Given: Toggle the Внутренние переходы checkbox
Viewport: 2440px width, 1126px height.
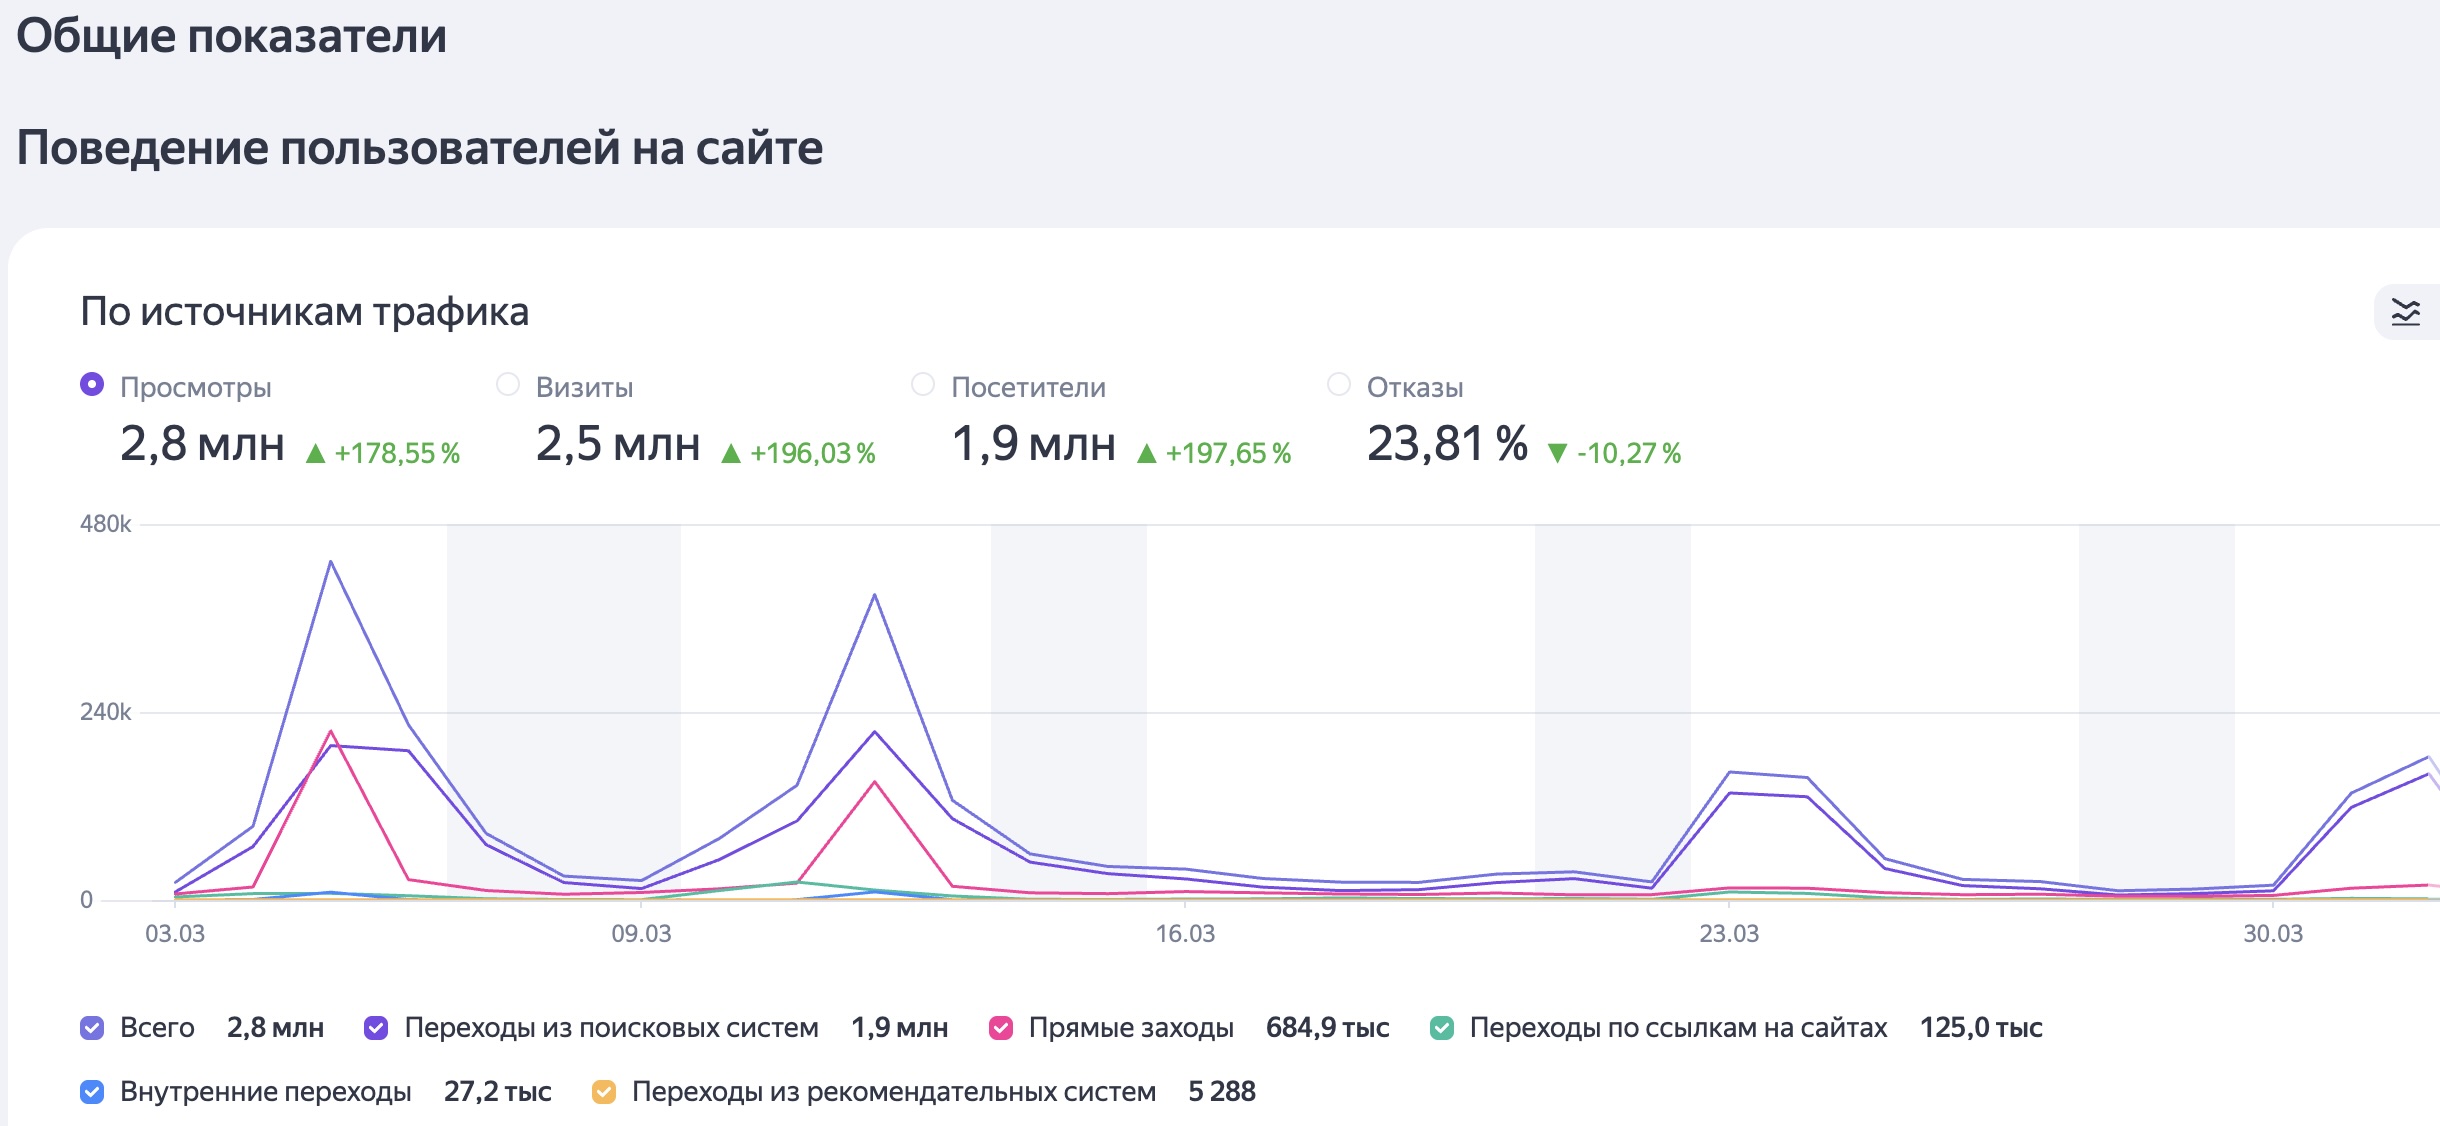Looking at the screenshot, I should click(92, 1092).
